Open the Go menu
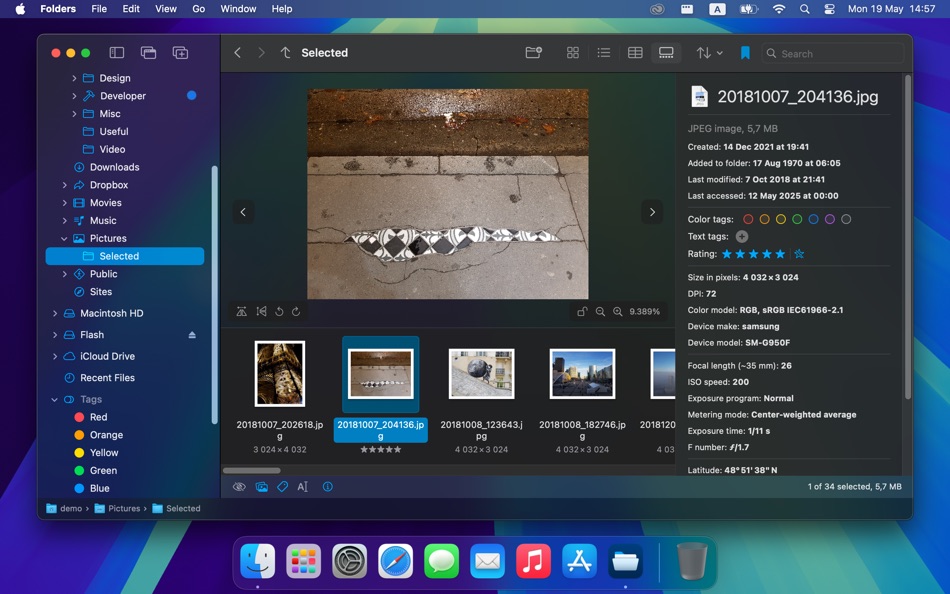Image resolution: width=950 pixels, height=594 pixels. (x=198, y=8)
